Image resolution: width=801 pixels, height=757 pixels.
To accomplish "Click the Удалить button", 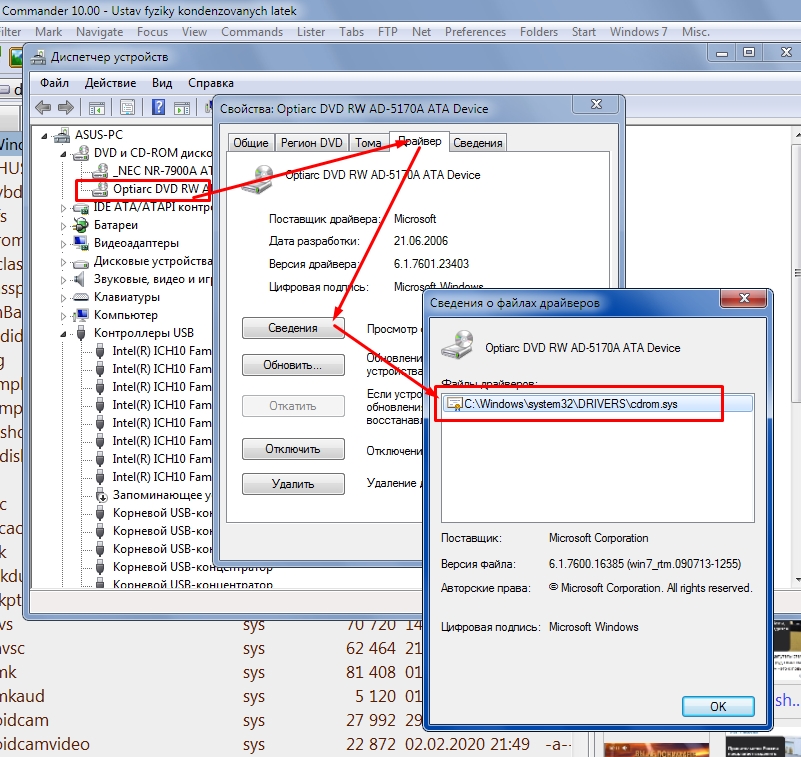I will point(293,484).
